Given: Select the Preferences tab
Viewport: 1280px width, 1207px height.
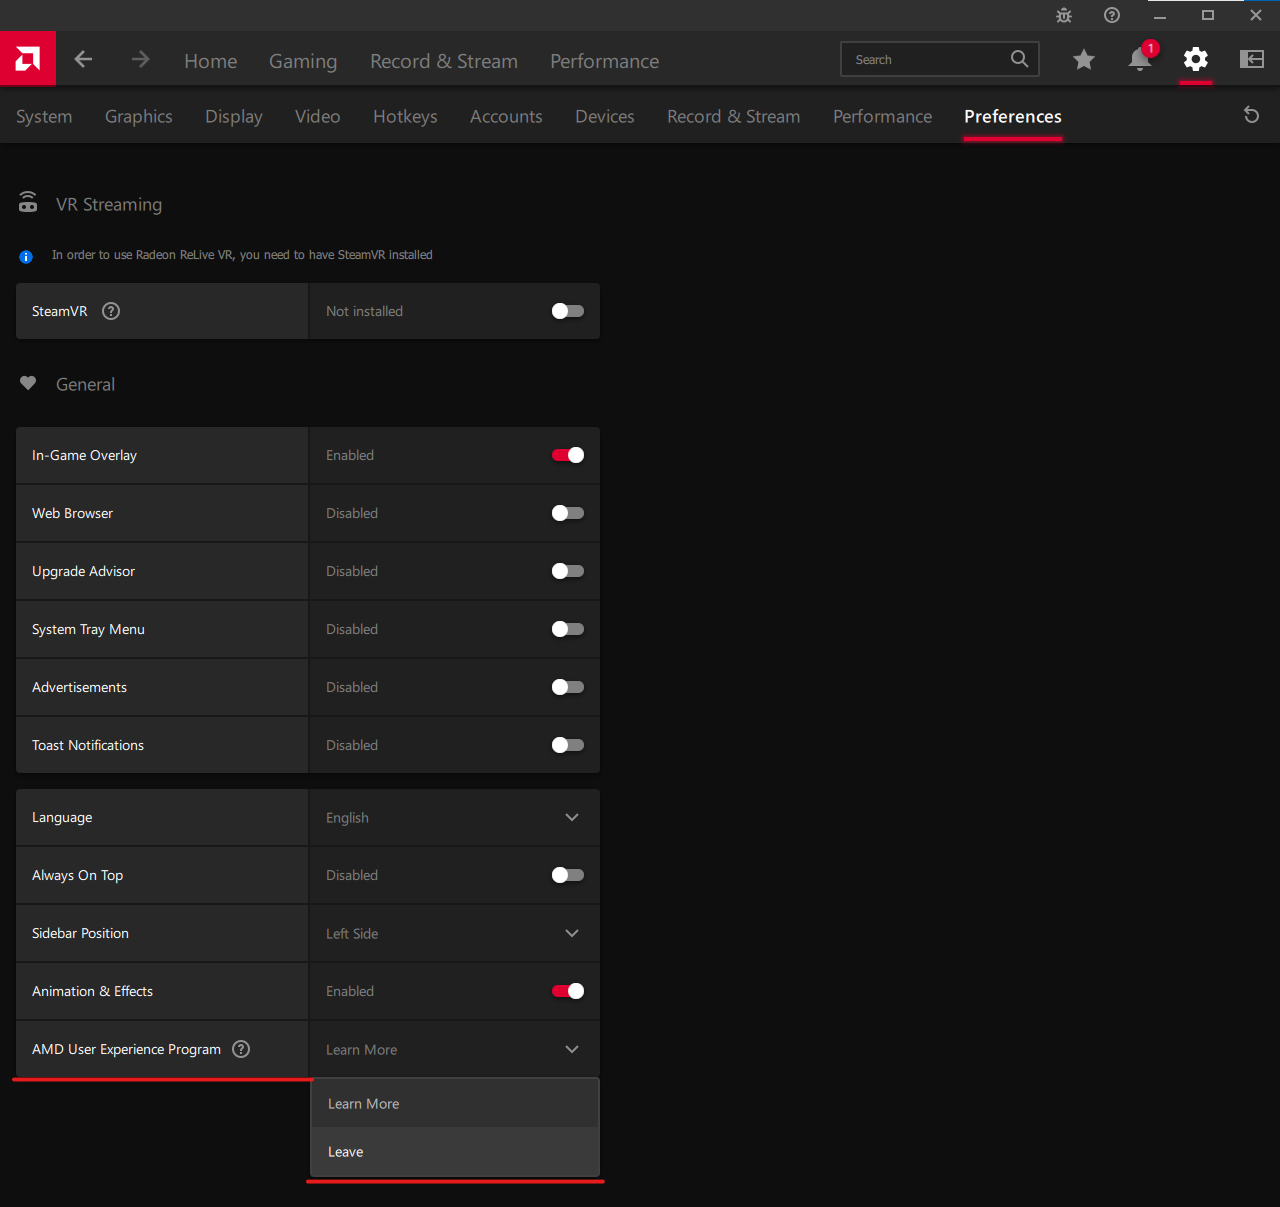Looking at the screenshot, I should coord(1013,116).
